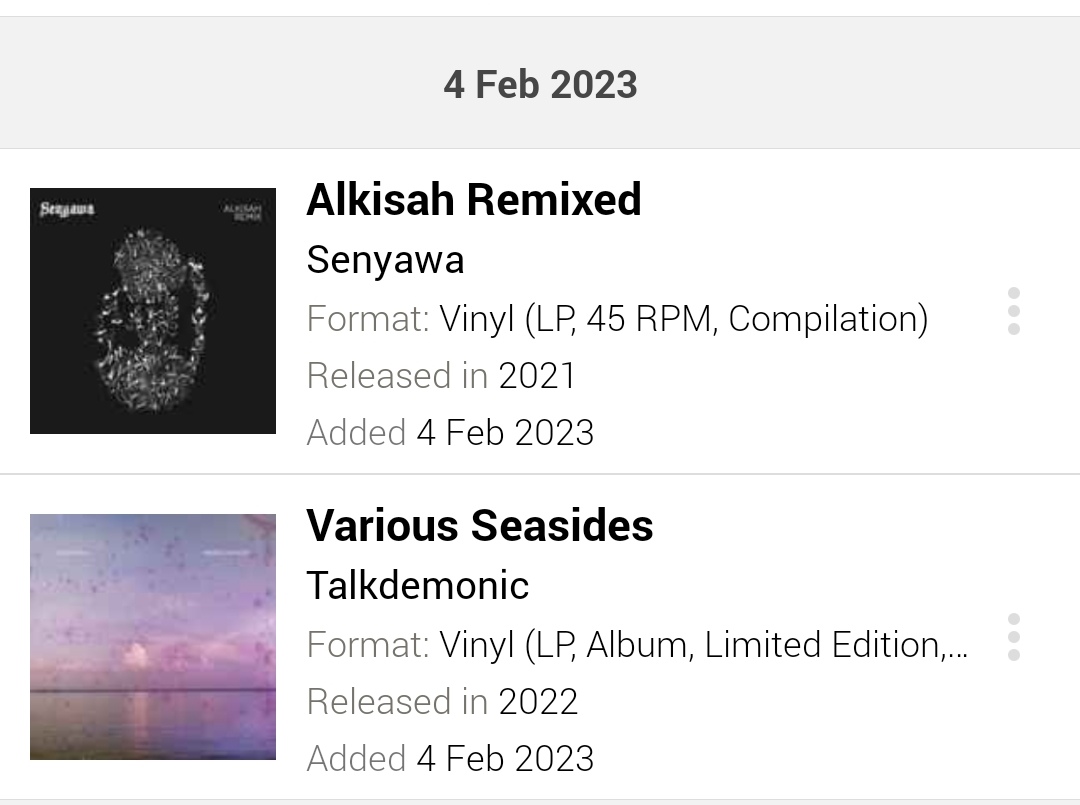Select the Alkisah Remixed title
Image resolution: width=1080 pixels, height=805 pixels.
tap(474, 200)
